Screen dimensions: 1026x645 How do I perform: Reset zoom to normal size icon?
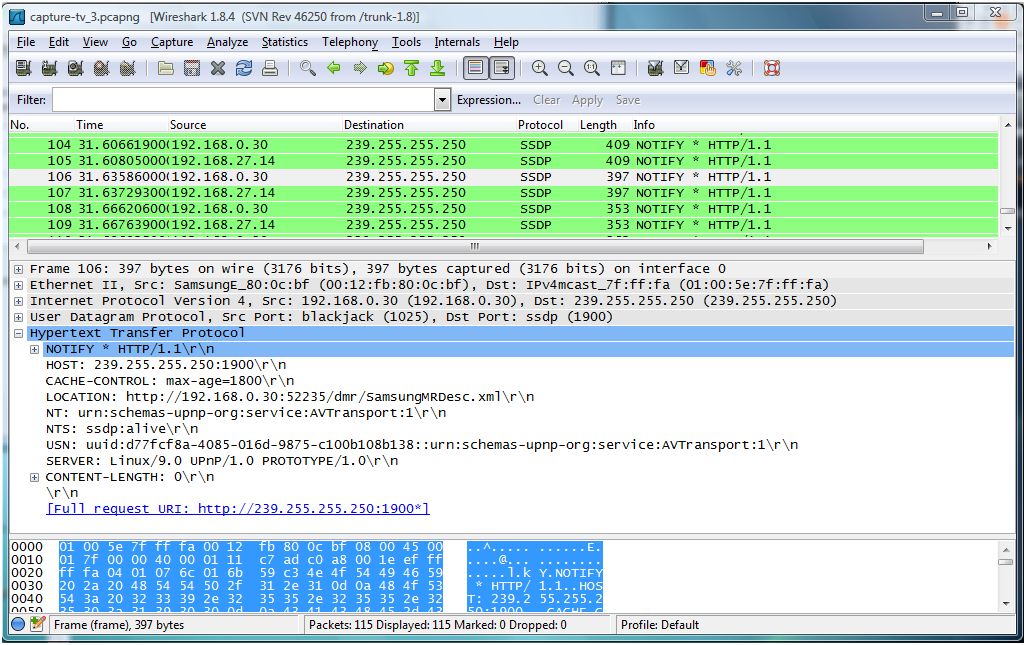coord(592,68)
